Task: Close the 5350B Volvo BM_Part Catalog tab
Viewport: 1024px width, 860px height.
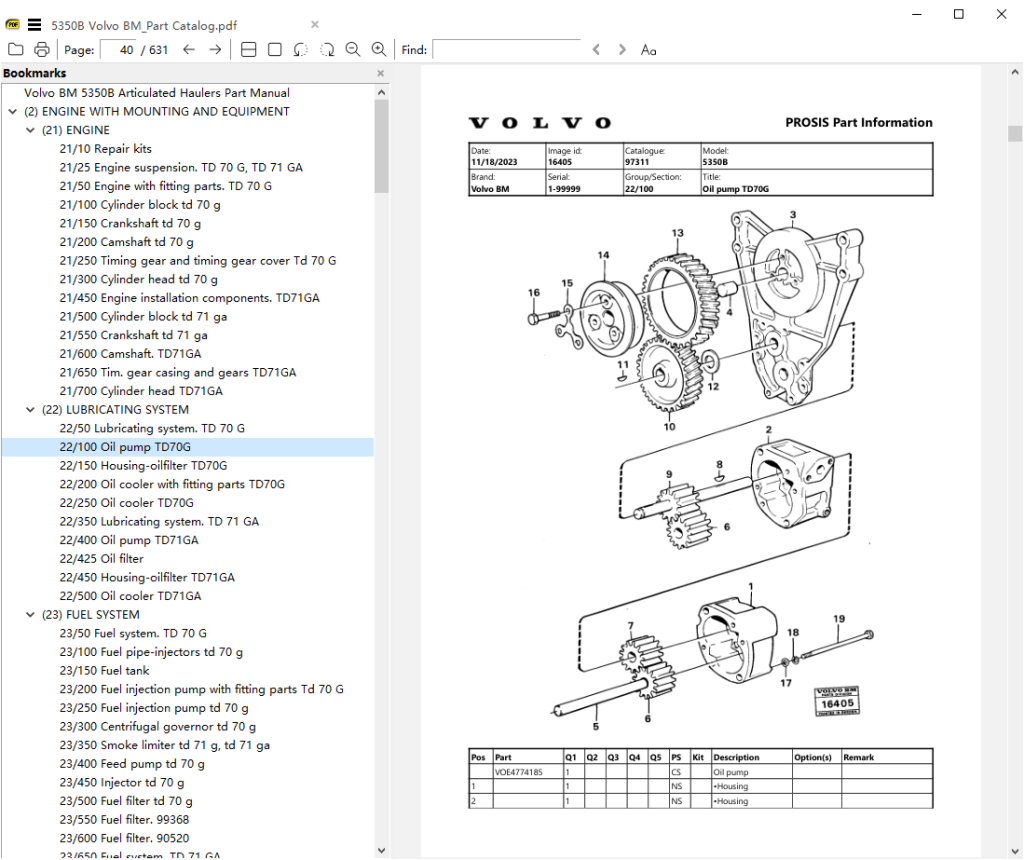Action: point(315,24)
